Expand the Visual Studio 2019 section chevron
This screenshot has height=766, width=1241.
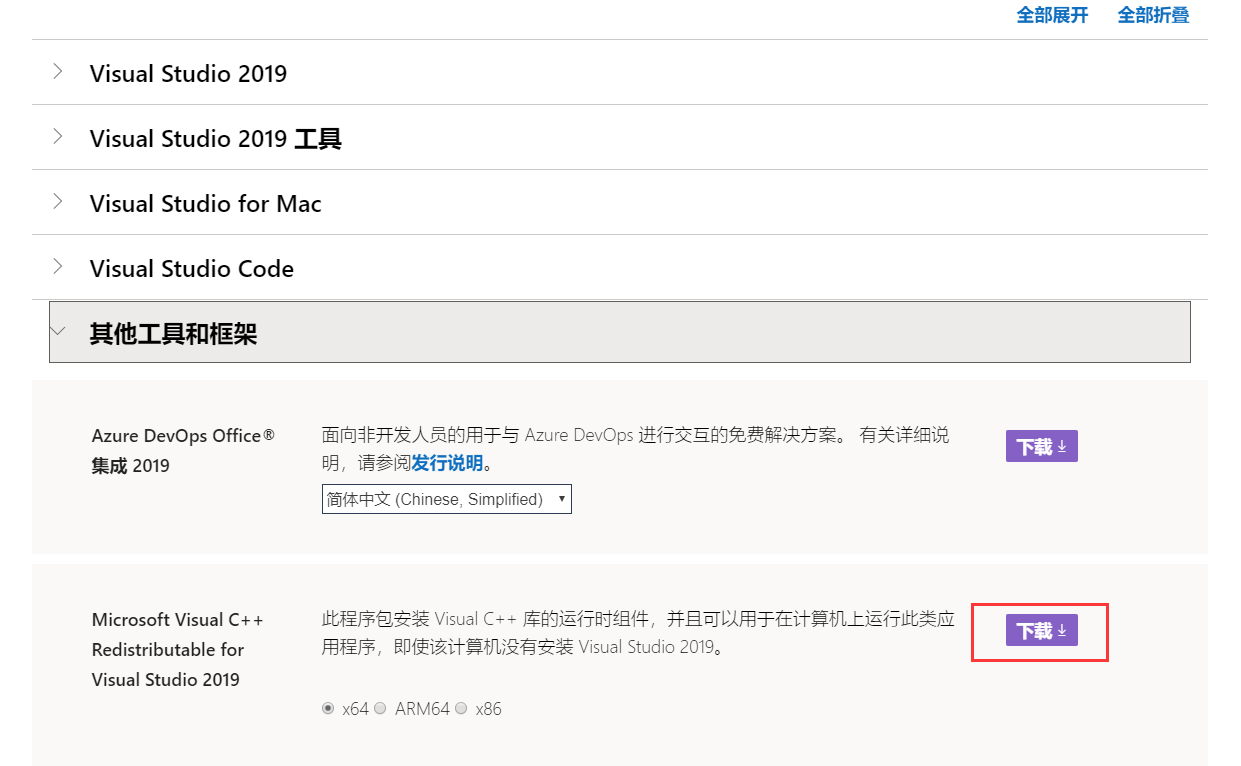tap(58, 72)
